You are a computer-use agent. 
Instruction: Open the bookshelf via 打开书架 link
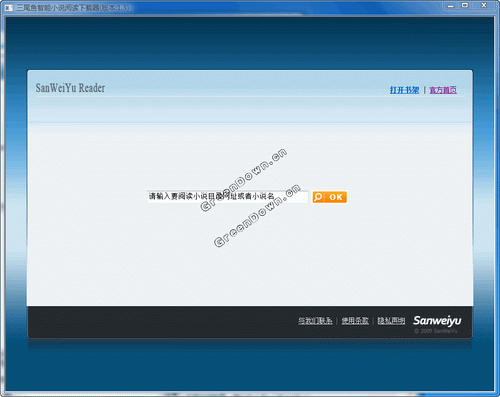click(x=404, y=90)
